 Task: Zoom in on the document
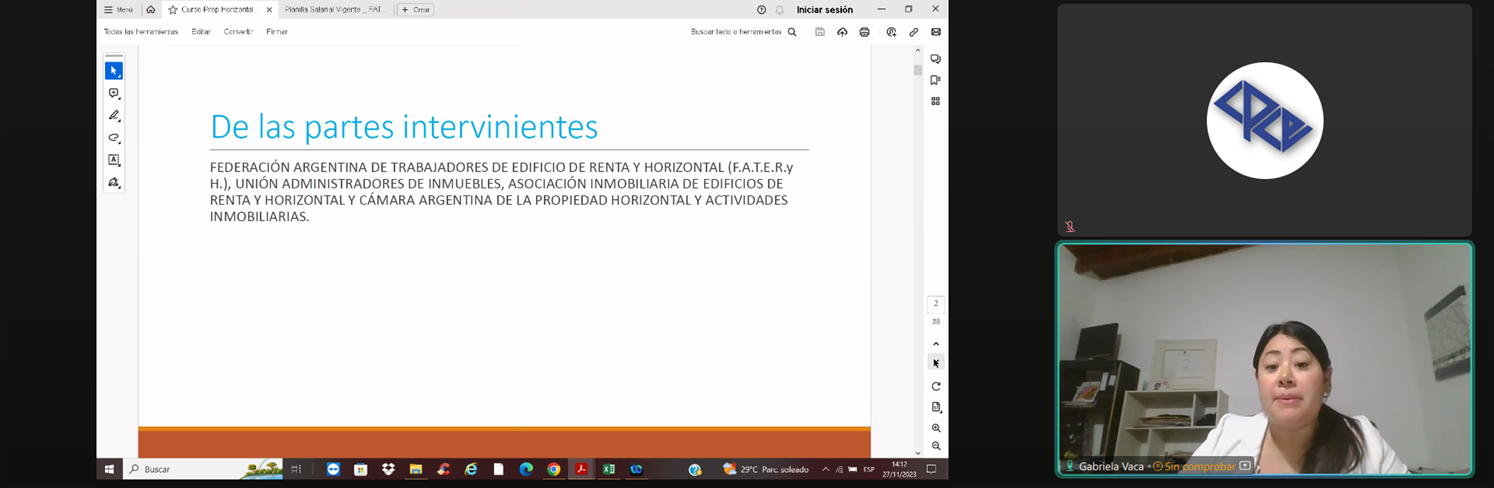point(936,428)
